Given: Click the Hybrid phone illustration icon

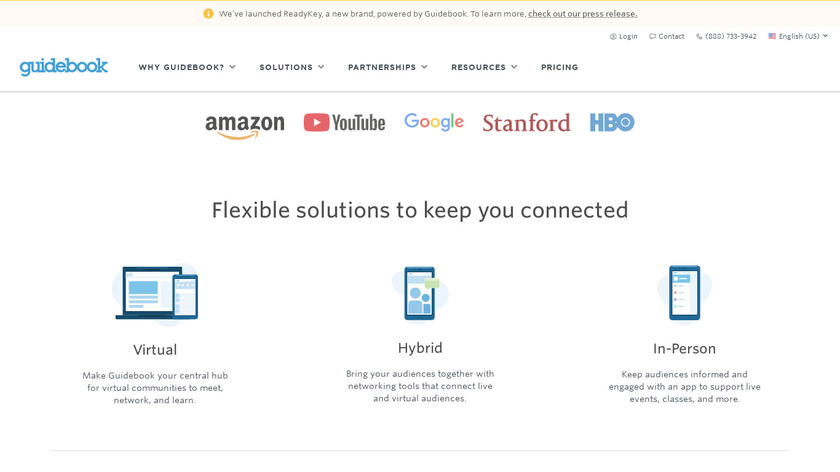Looking at the screenshot, I should pyautogui.click(x=420, y=293).
